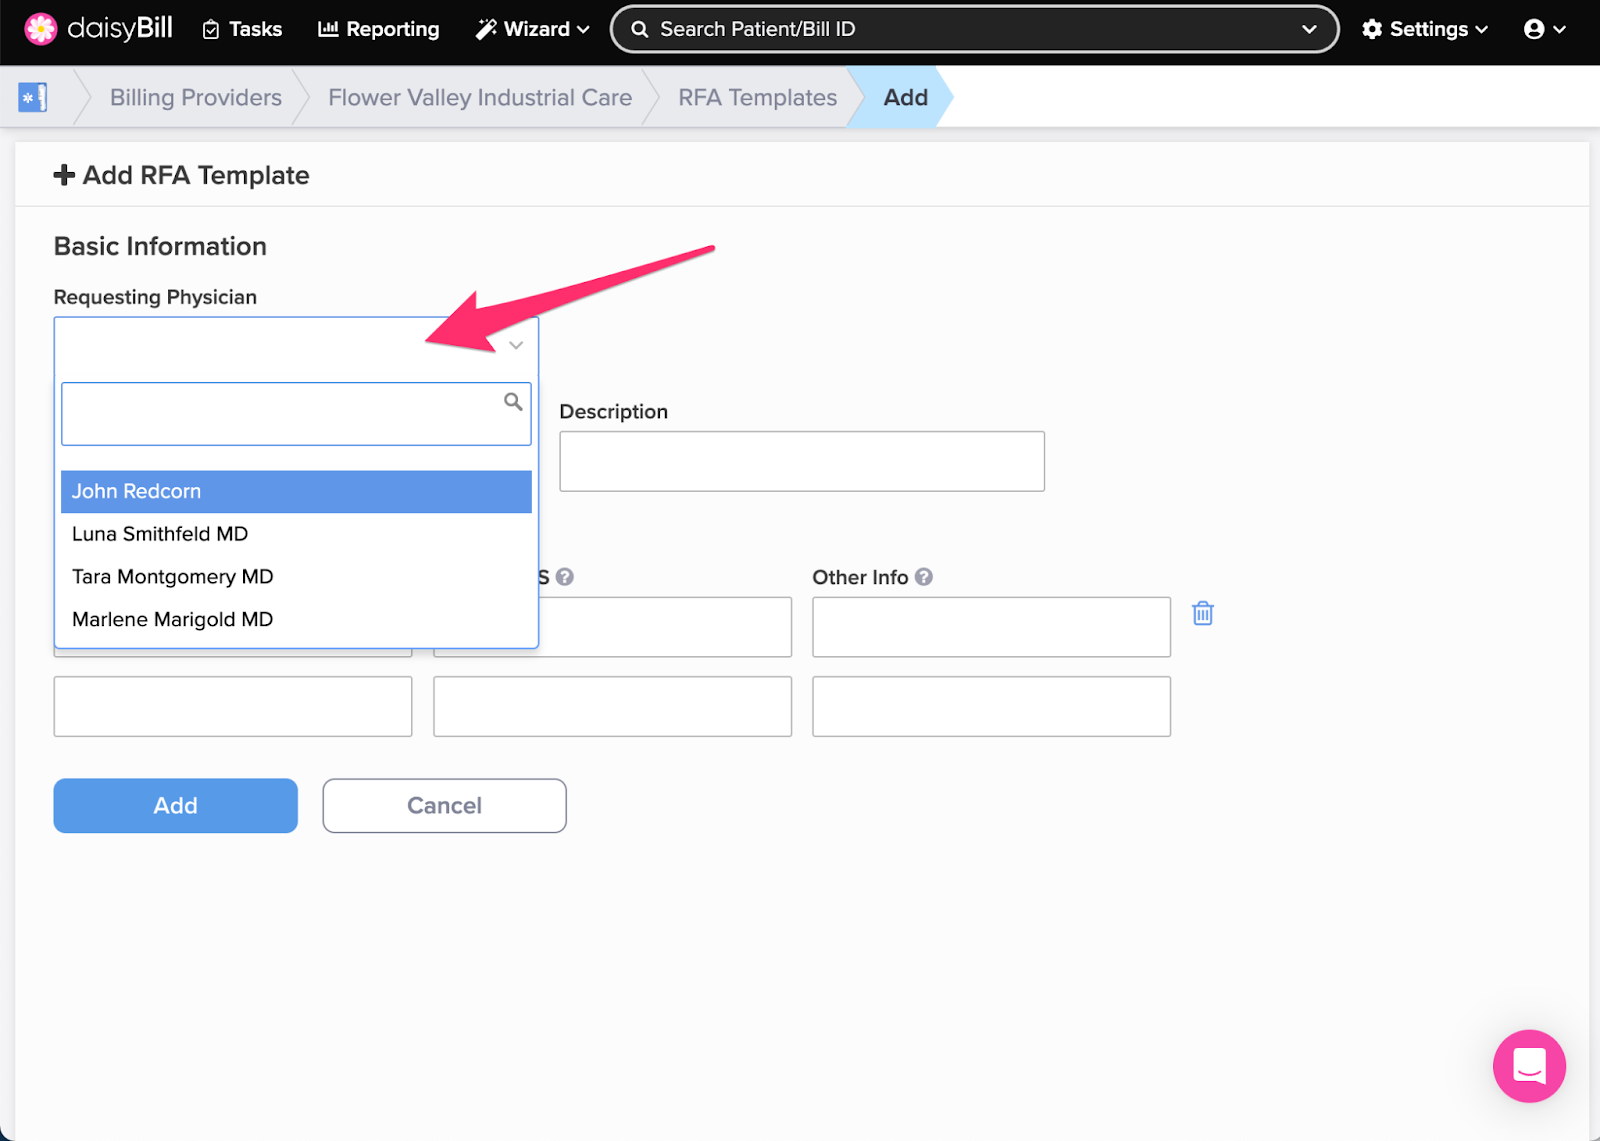The height and width of the screenshot is (1141, 1600).
Task: Expand the Search Patient/Bill ID dropdown arrow
Action: tap(1308, 29)
